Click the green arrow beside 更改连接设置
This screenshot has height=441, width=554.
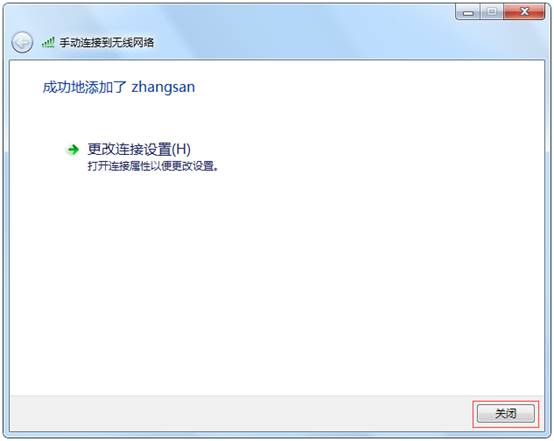tap(73, 150)
